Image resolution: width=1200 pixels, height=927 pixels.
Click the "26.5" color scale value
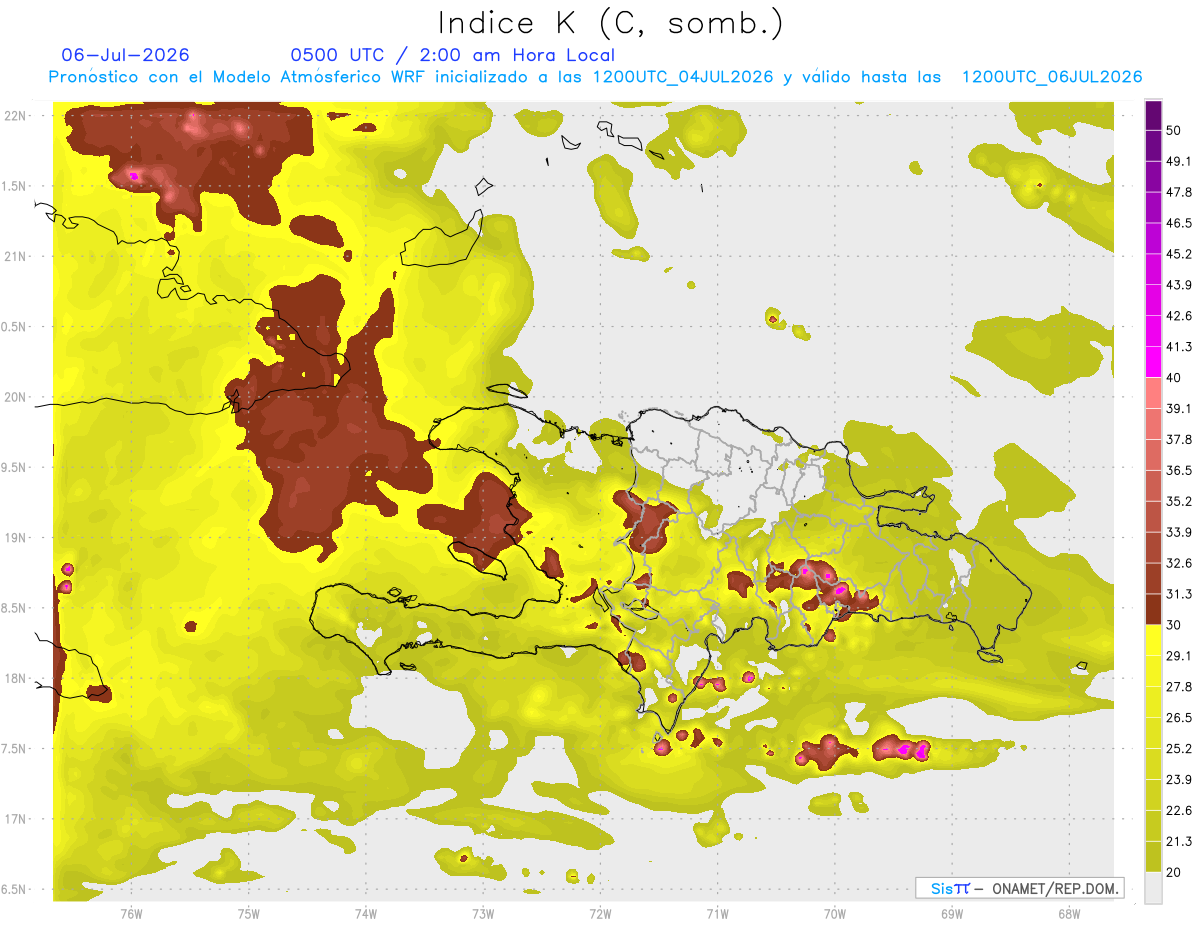coord(1179,718)
